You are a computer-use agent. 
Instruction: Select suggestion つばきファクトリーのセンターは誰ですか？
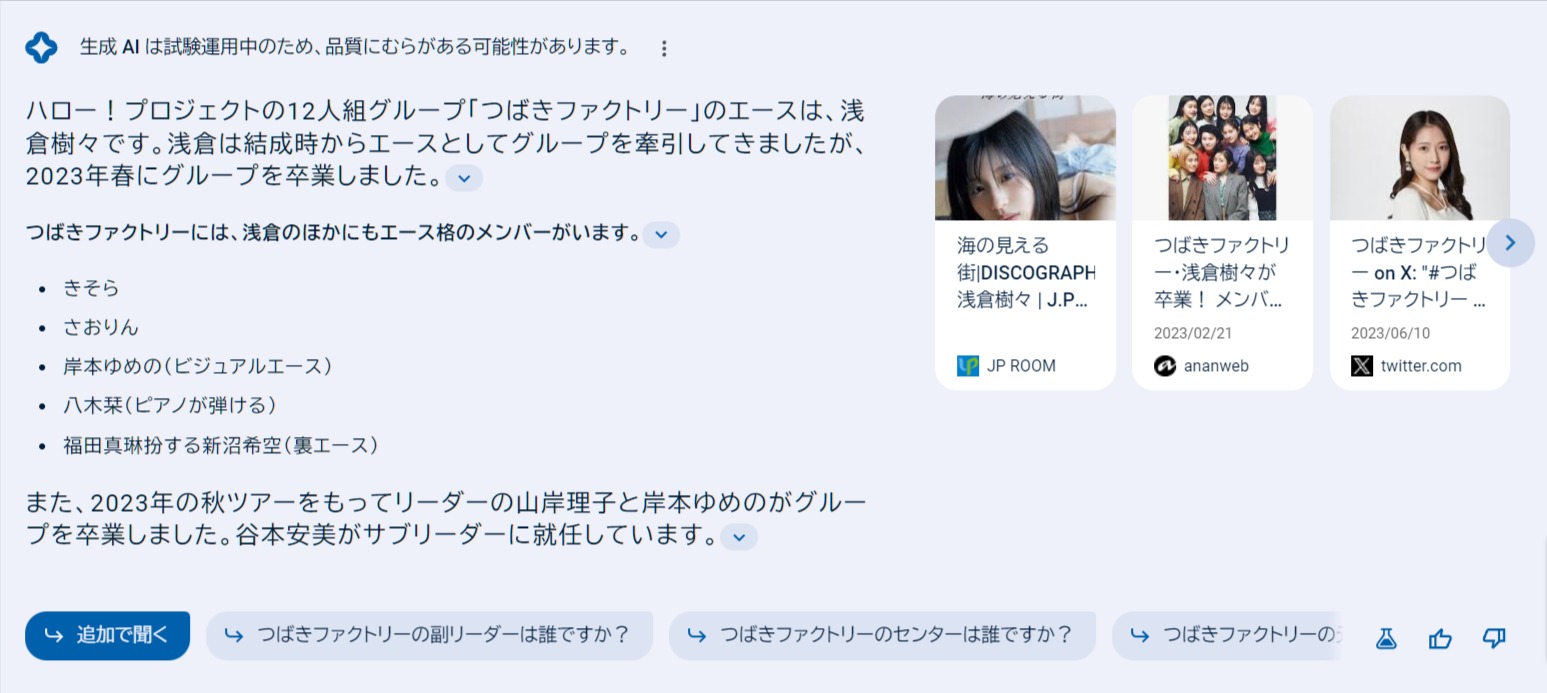coord(883,636)
